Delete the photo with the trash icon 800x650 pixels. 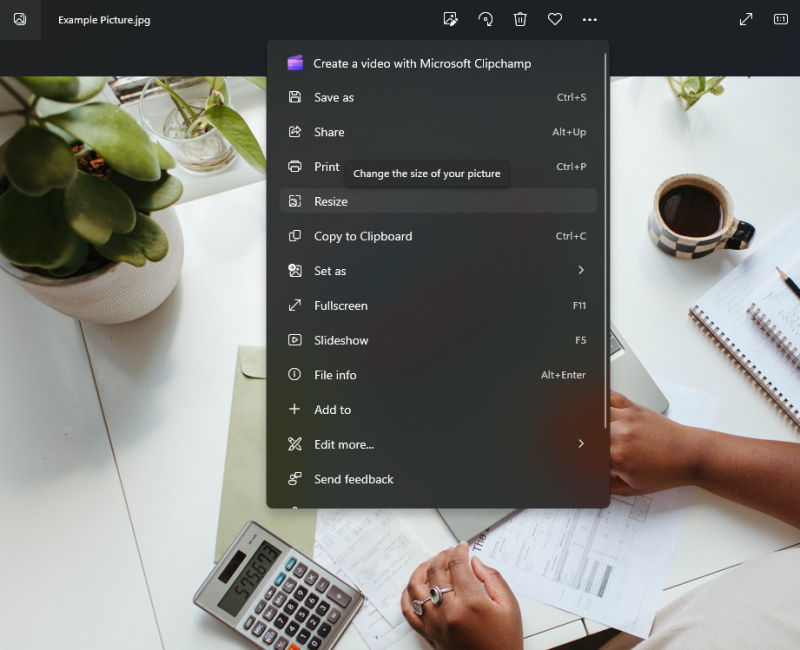tap(520, 19)
